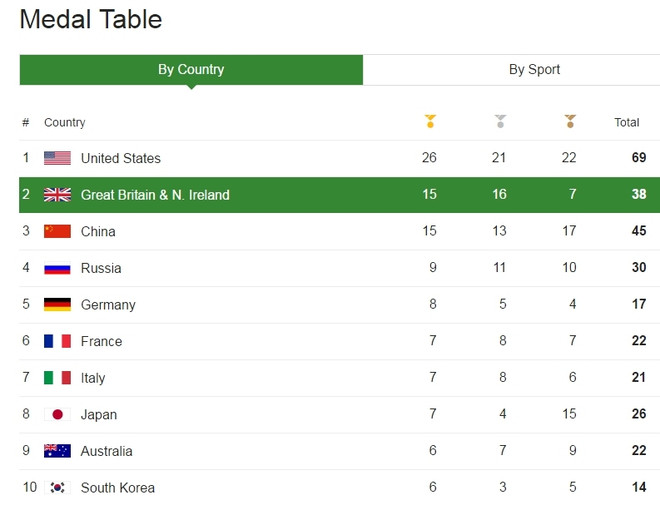
Task: Click the South Korea flag icon
Action: point(57,488)
